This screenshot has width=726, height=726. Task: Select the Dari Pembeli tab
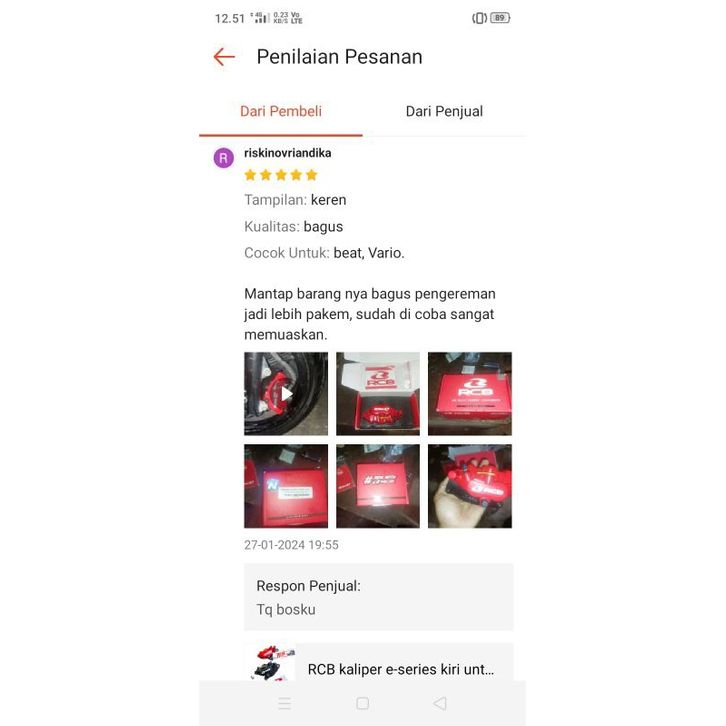(x=281, y=111)
